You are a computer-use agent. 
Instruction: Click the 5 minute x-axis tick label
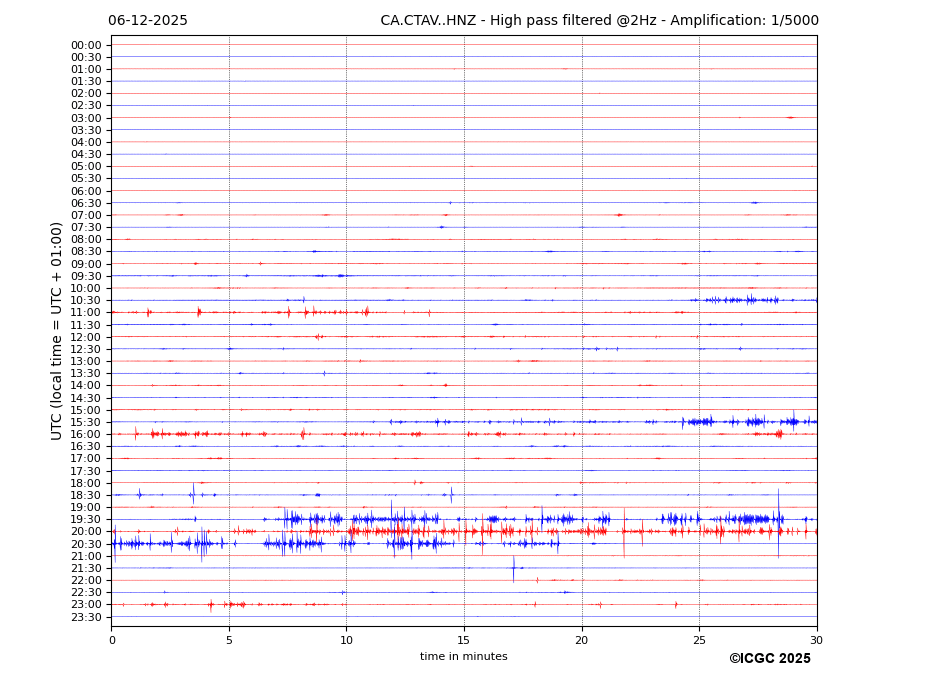[229, 640]
